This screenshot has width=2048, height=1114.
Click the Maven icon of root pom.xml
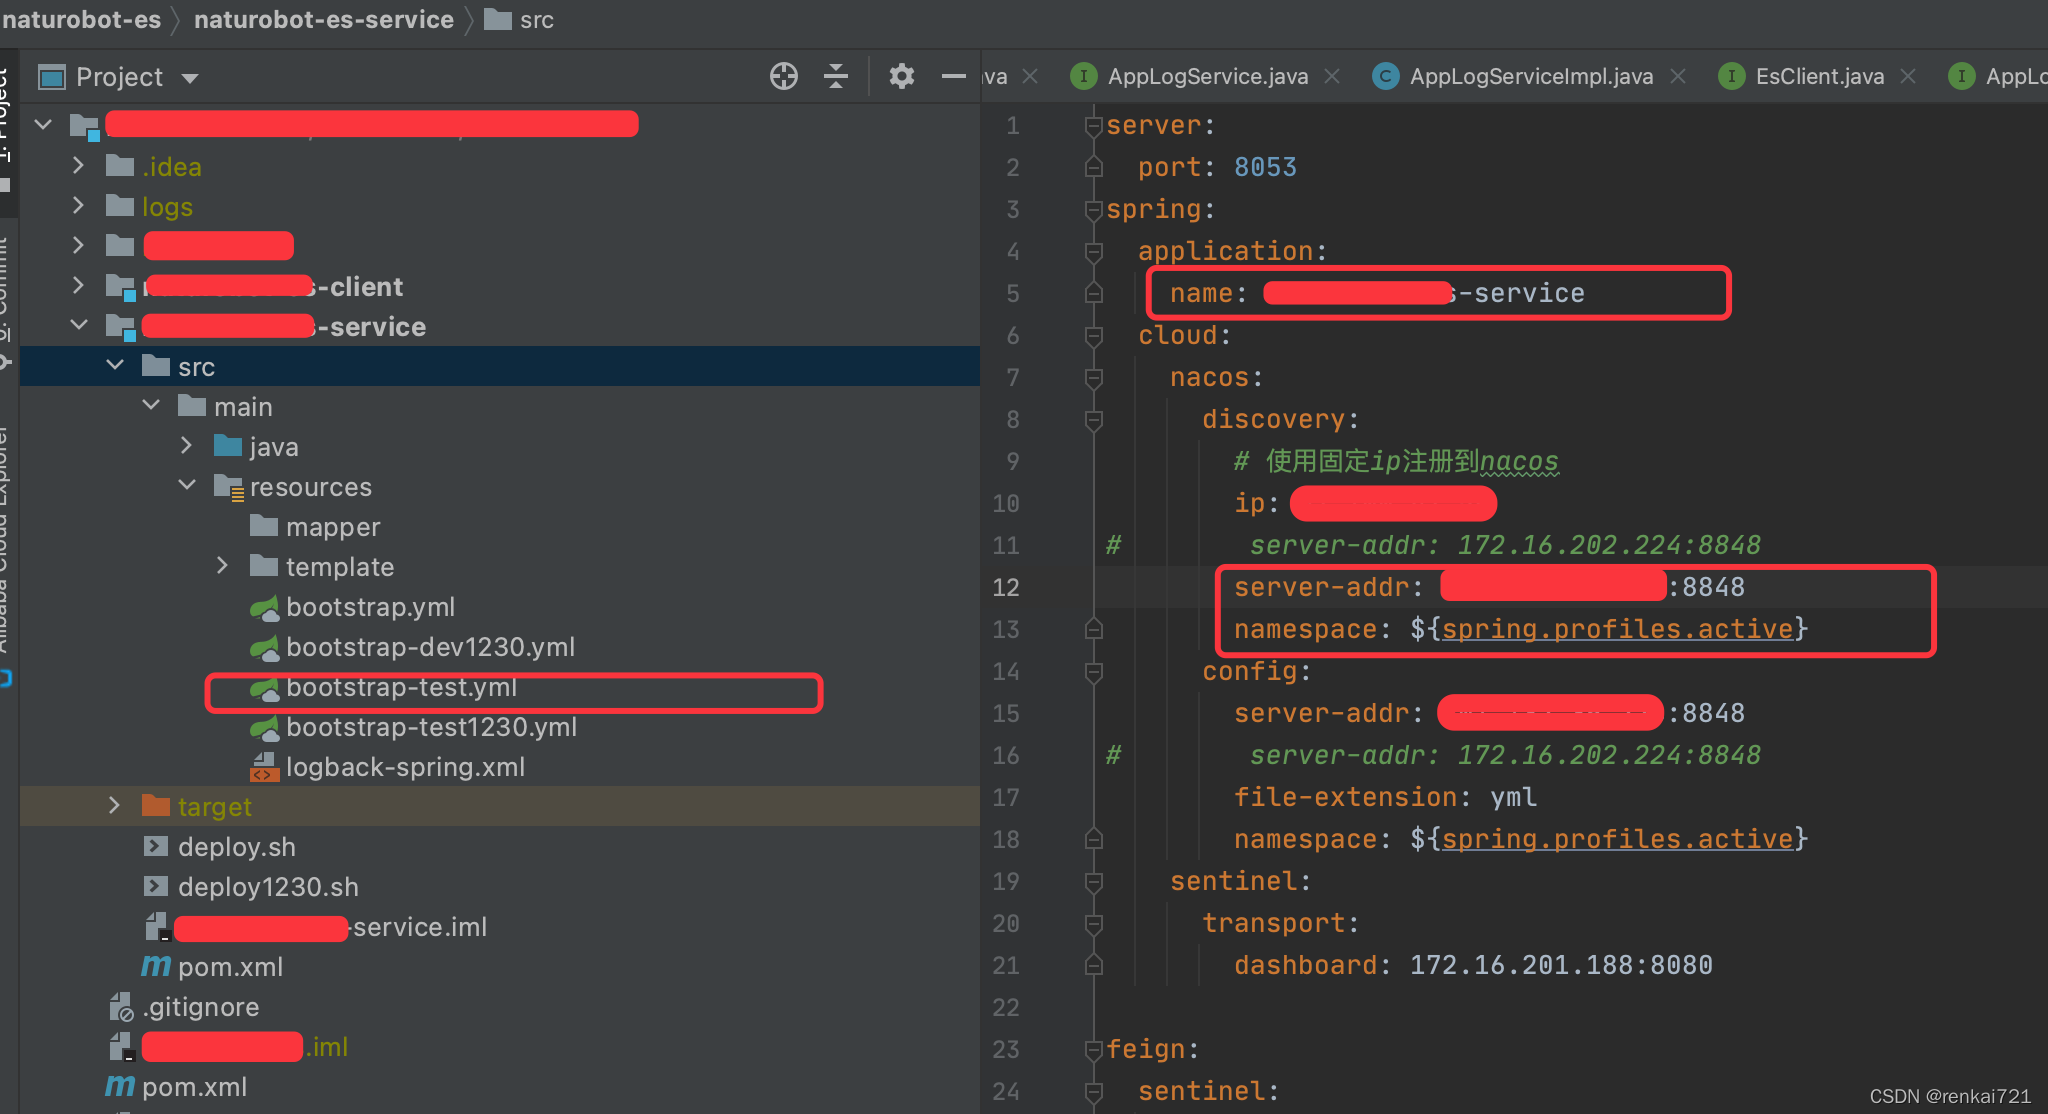pos(120,1086)
